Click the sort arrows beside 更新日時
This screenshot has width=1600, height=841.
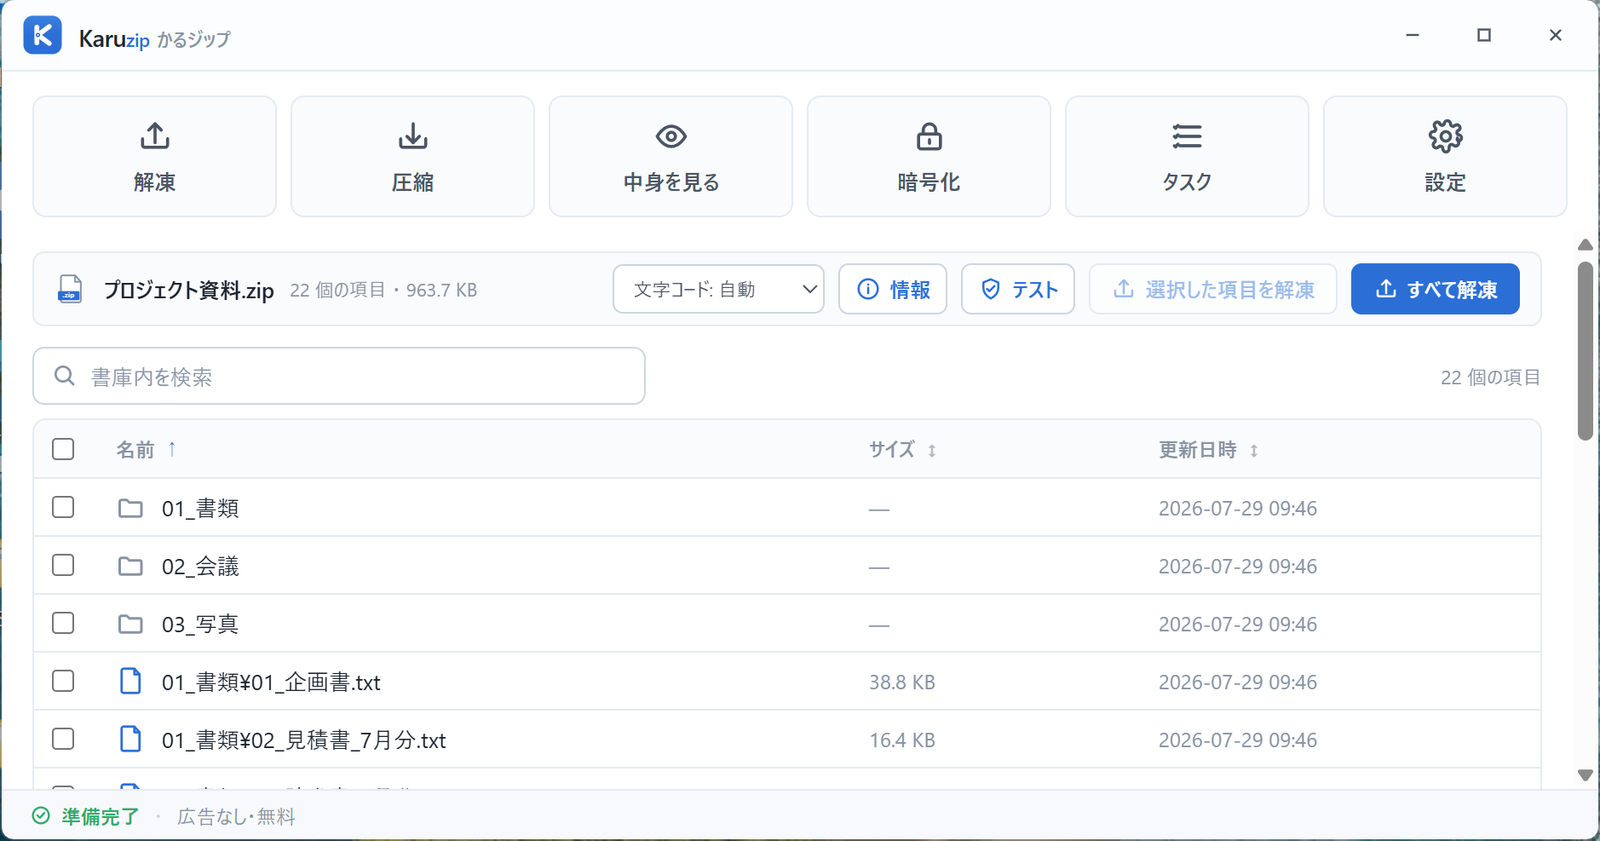[1254, 451]
